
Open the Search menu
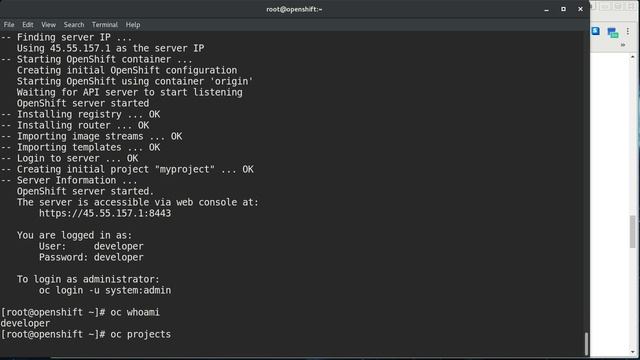pyautogui.click(x=74, y=25)
